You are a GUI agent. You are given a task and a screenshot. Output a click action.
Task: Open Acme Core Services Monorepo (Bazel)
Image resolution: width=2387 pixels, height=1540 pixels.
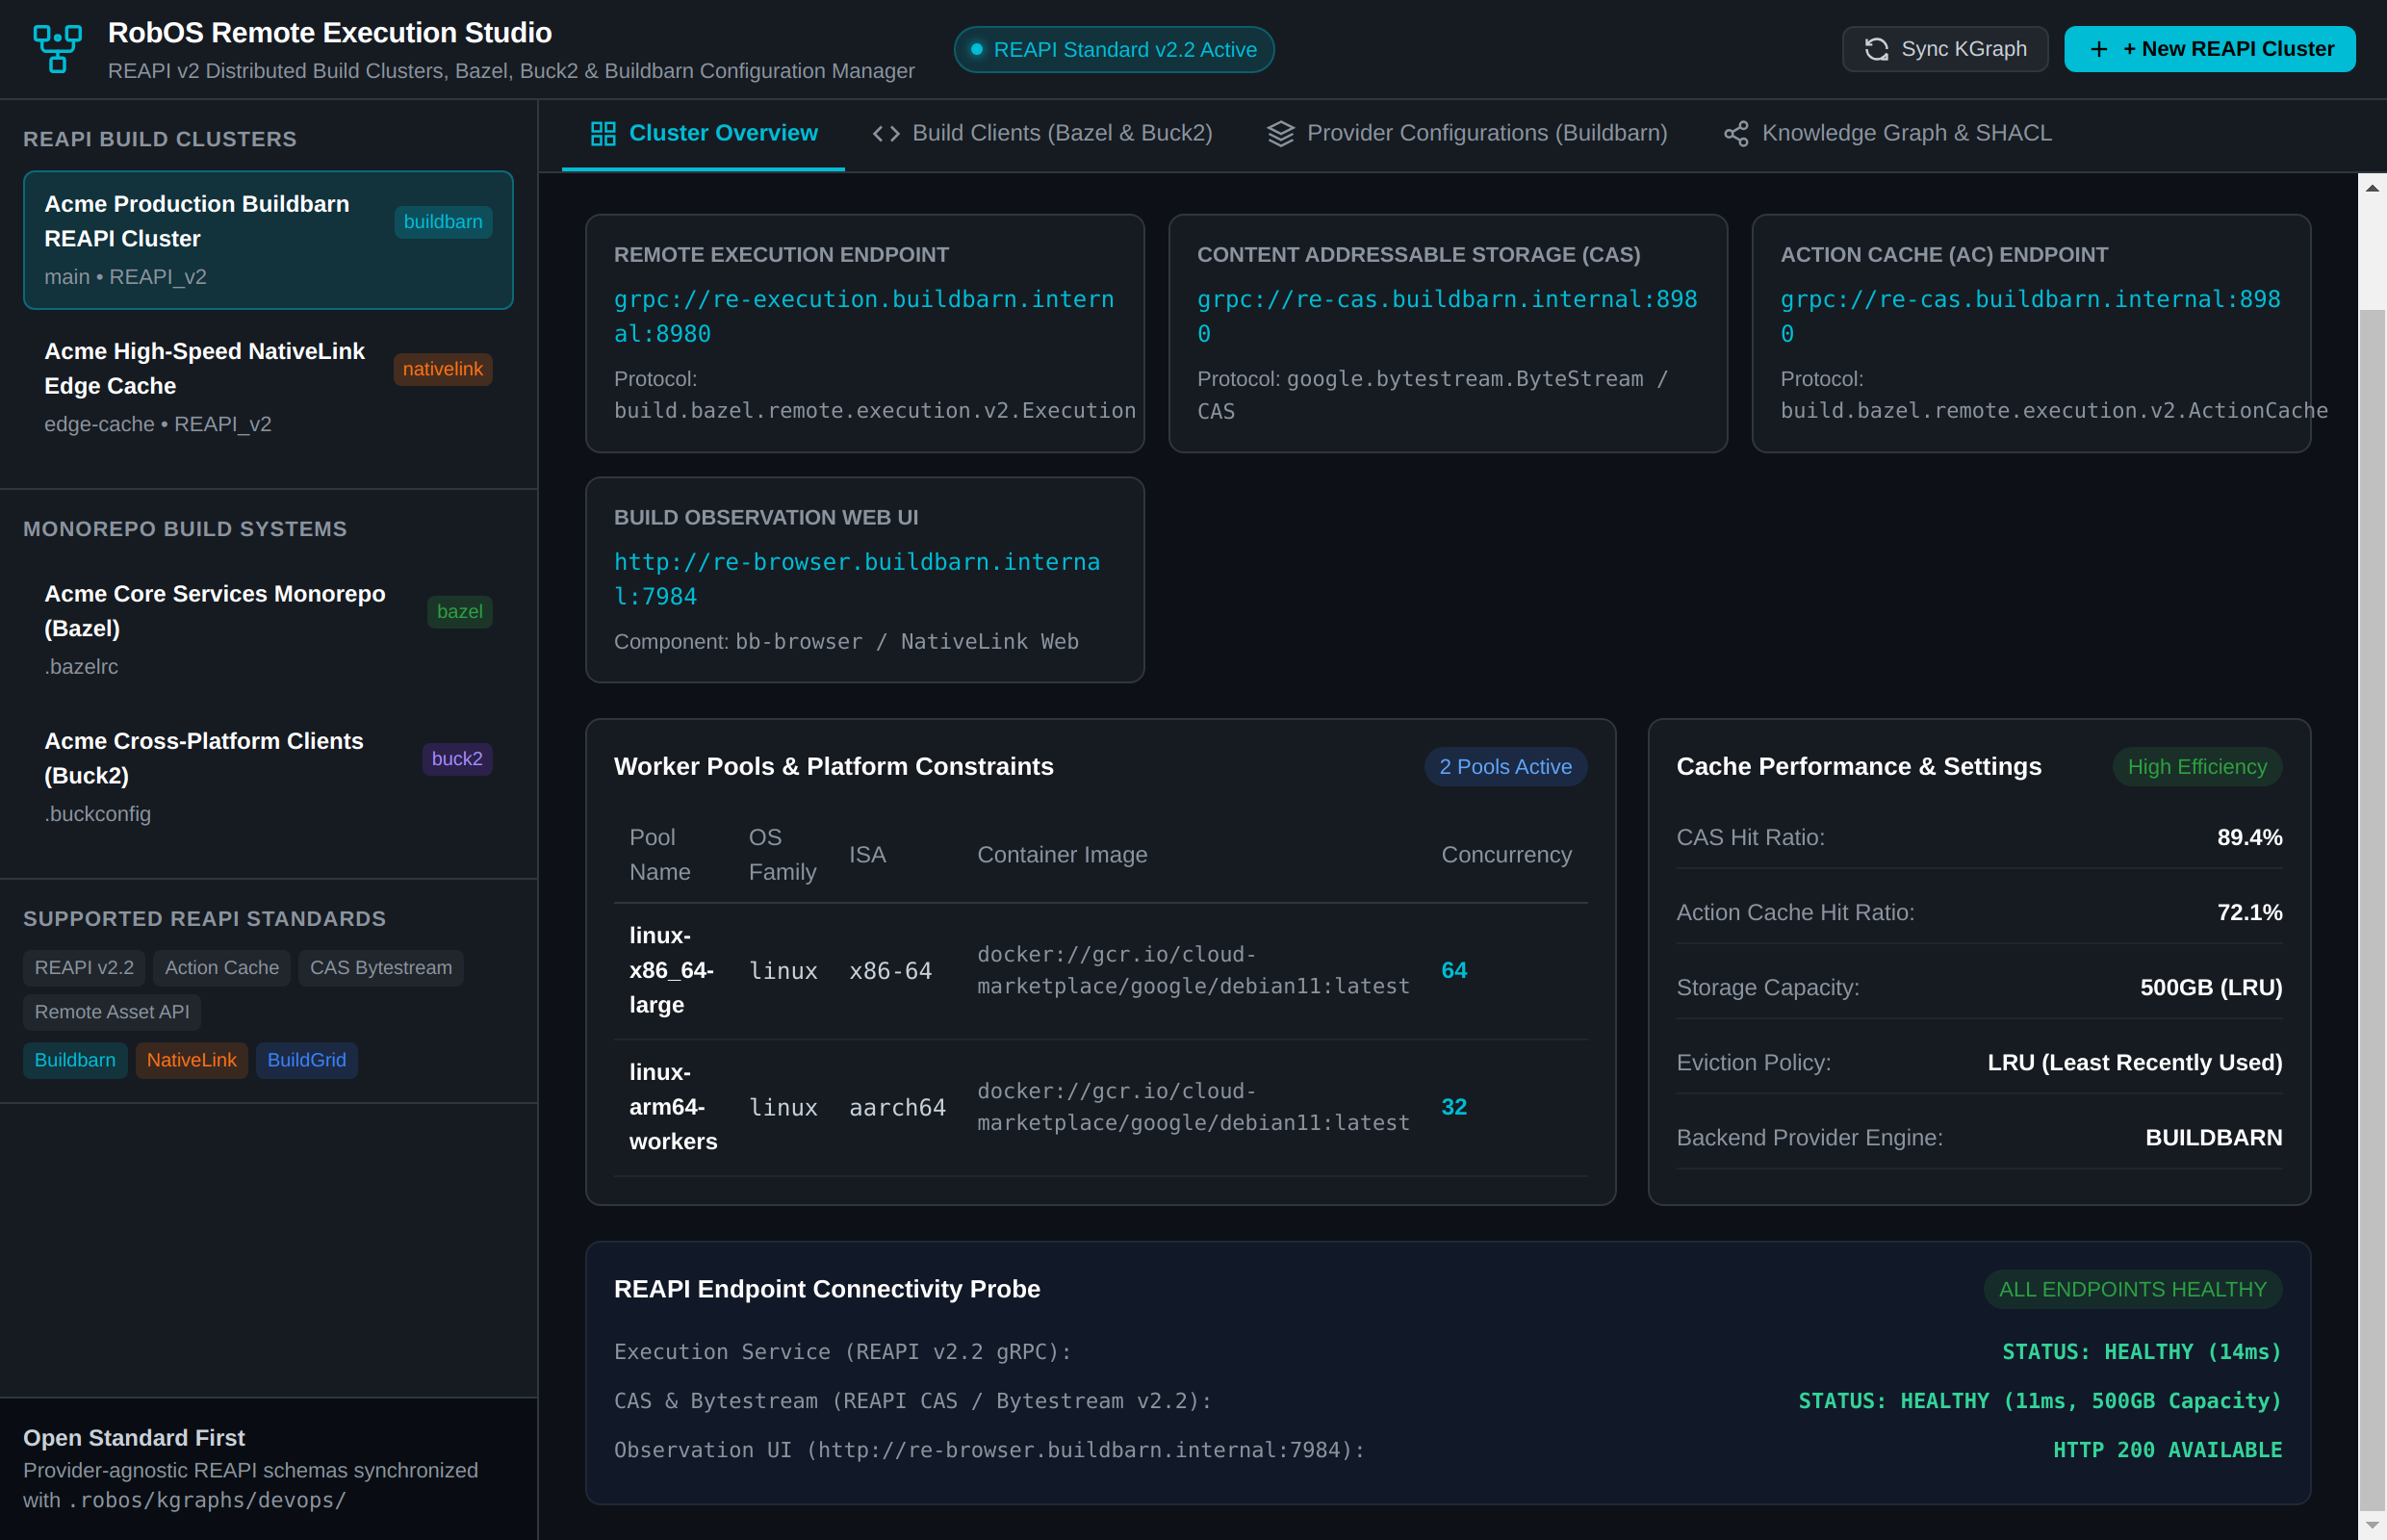click(x=268, y=629)
